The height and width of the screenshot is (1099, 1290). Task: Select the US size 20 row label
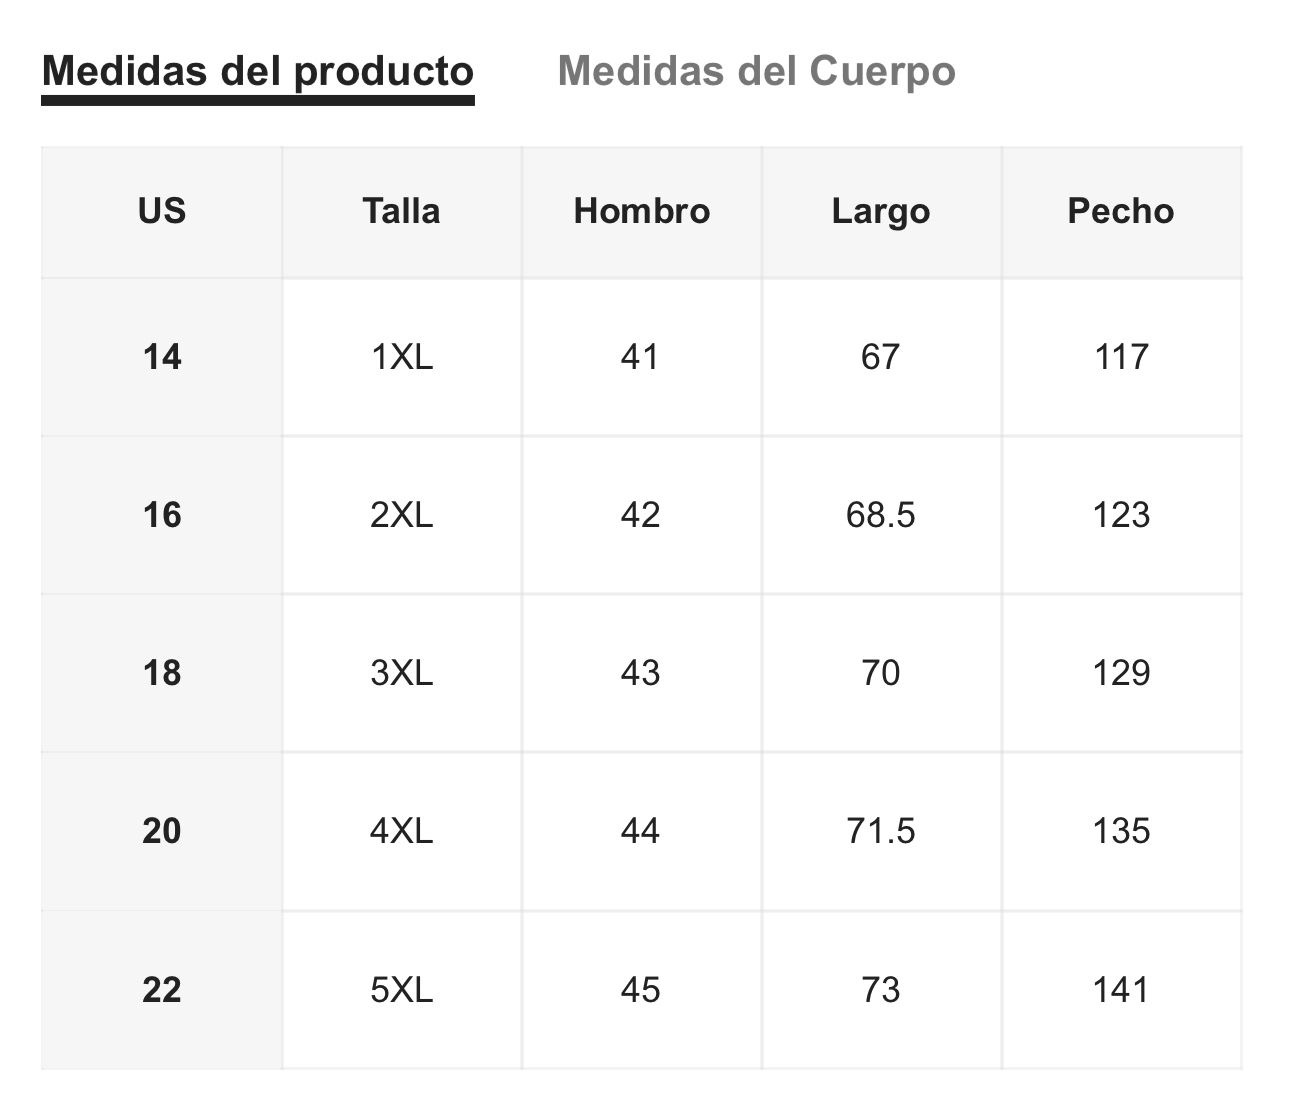162,831
